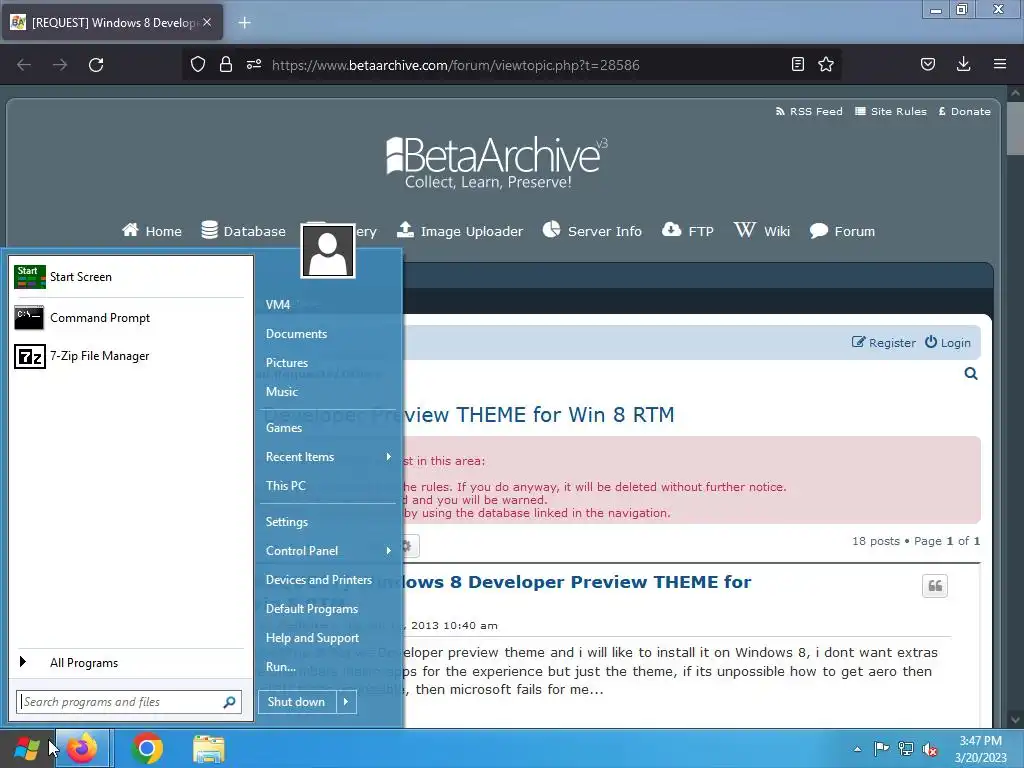Open site permissions icon in address bar
The width and height of the screenshot is (1024, 768).
[253, 64]
